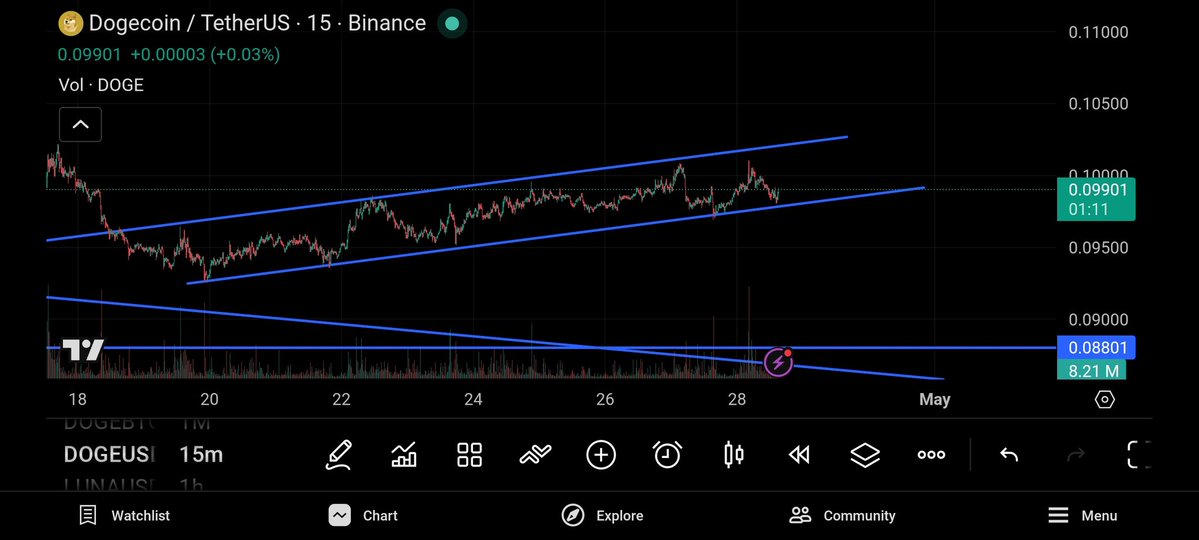This screenshot has width=1199, height=540.
Task: Tap the +0.00003 (+0.03%) price change text
Action: pos(205,55)
